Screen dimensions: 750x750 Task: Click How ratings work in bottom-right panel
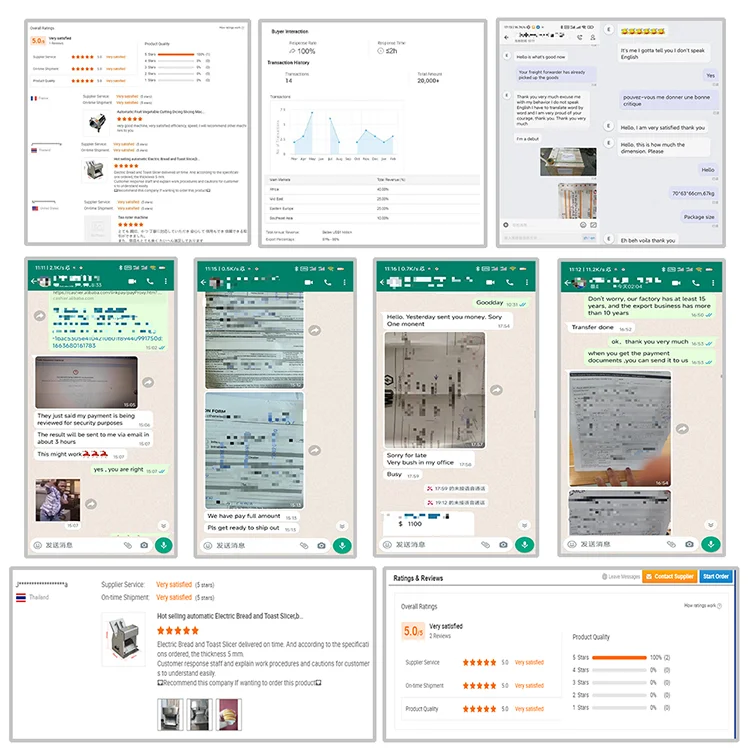(x=703, y=606)
